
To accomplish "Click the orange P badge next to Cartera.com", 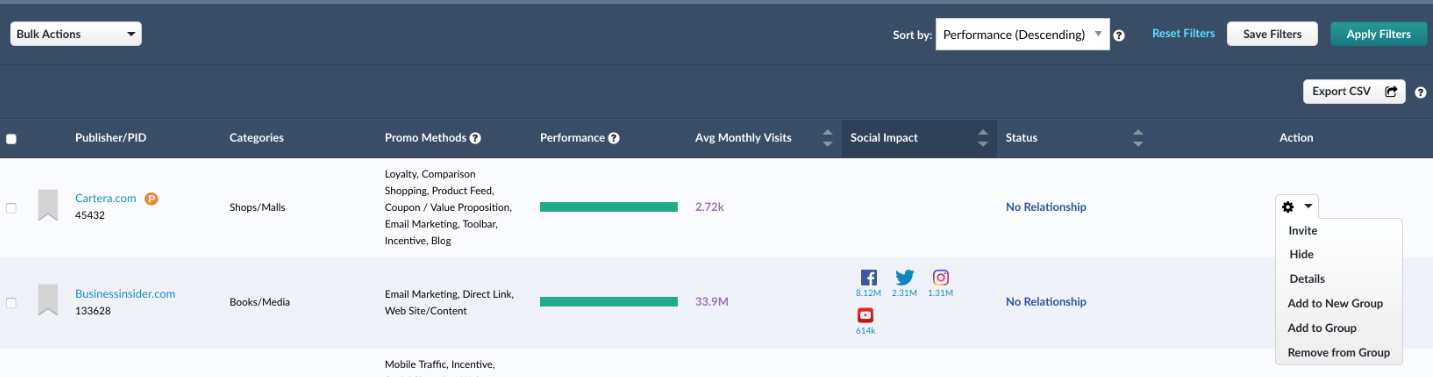I will [x=151, y=199].
